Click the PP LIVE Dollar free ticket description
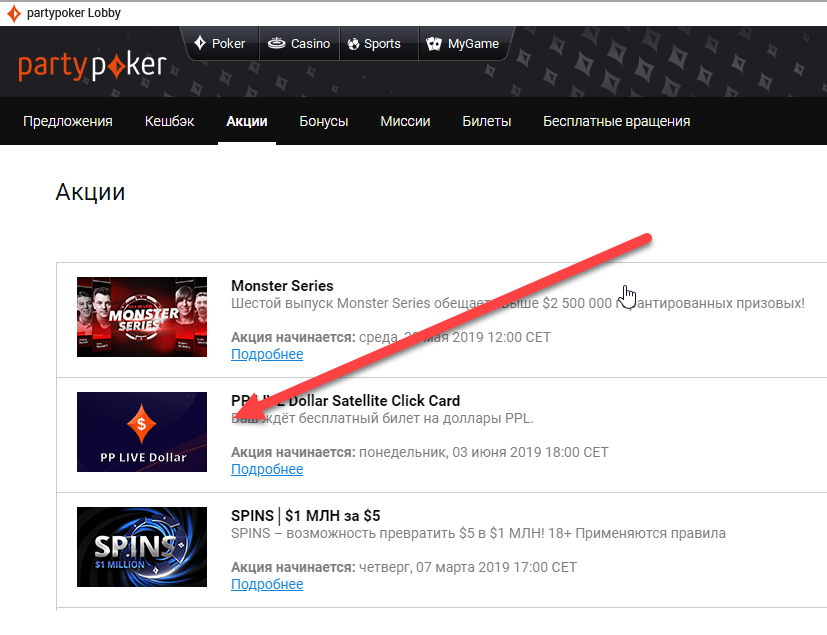The height and width of the screenshot is (635, 827). [x=382, y=418]
